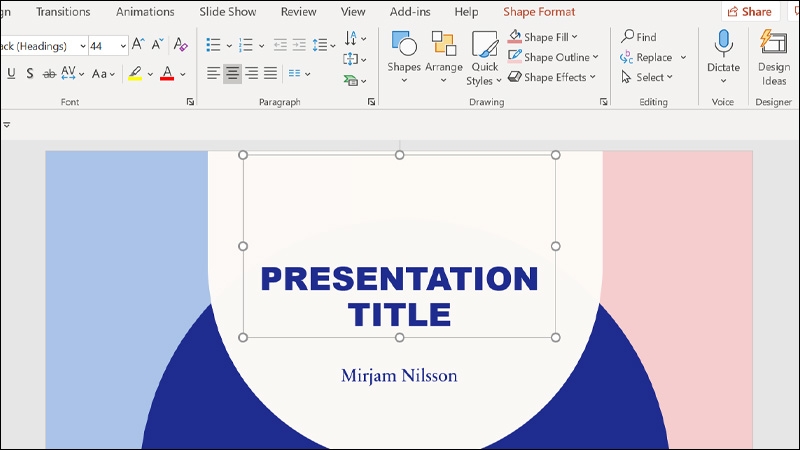Switch to Transitions tab
The image size is (800, 450).
point(63,12)
